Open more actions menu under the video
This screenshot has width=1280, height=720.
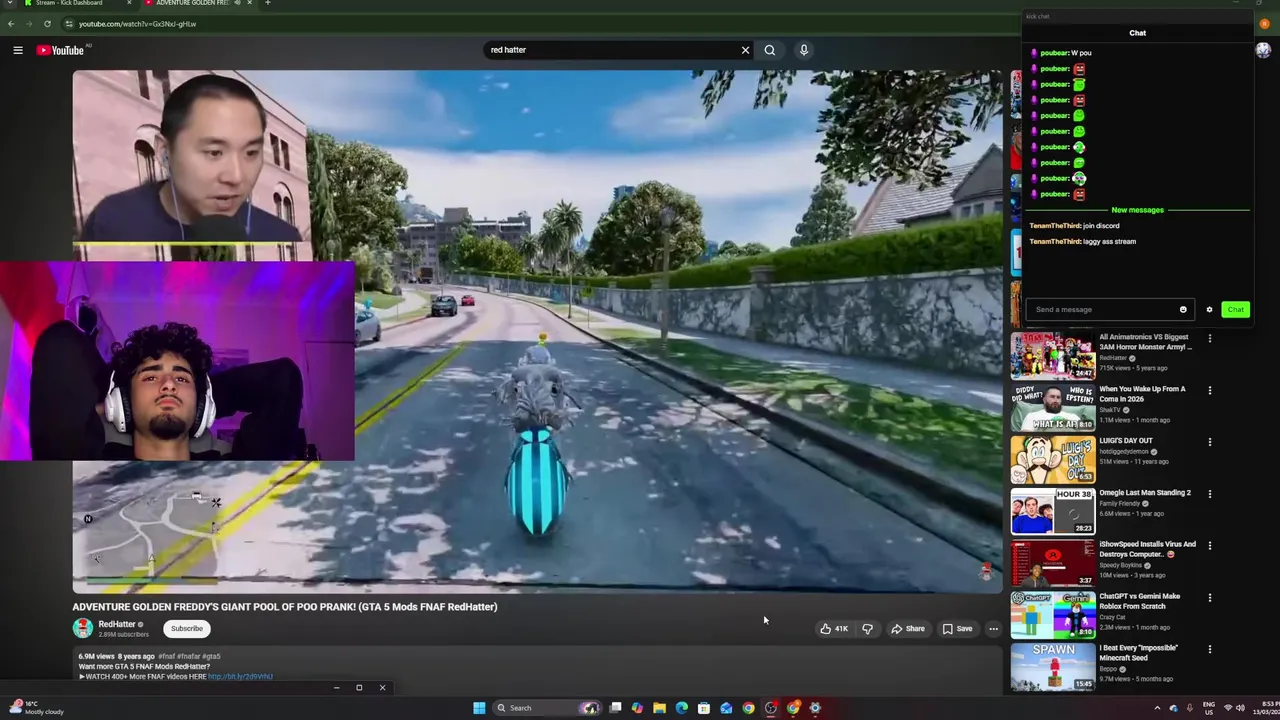[x=993, y=629]
